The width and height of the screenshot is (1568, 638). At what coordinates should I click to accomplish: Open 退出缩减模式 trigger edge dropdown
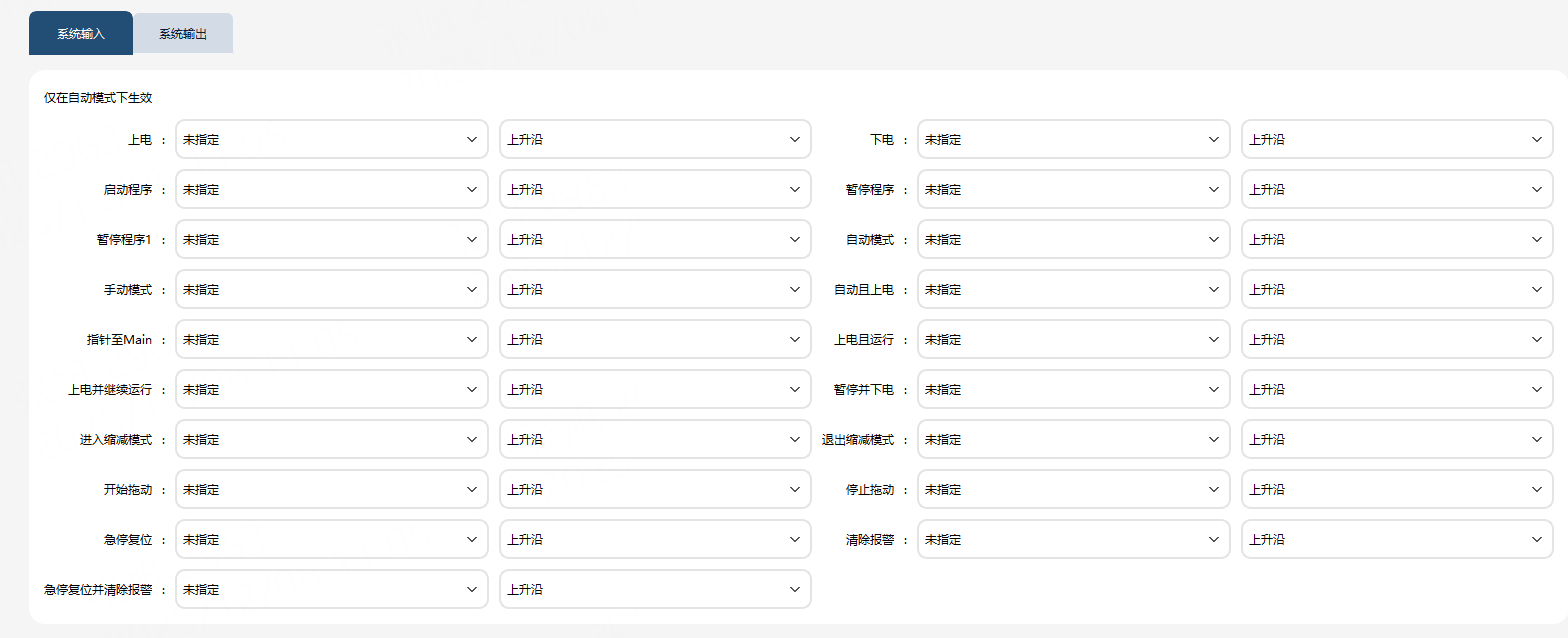click(1398, 440)
